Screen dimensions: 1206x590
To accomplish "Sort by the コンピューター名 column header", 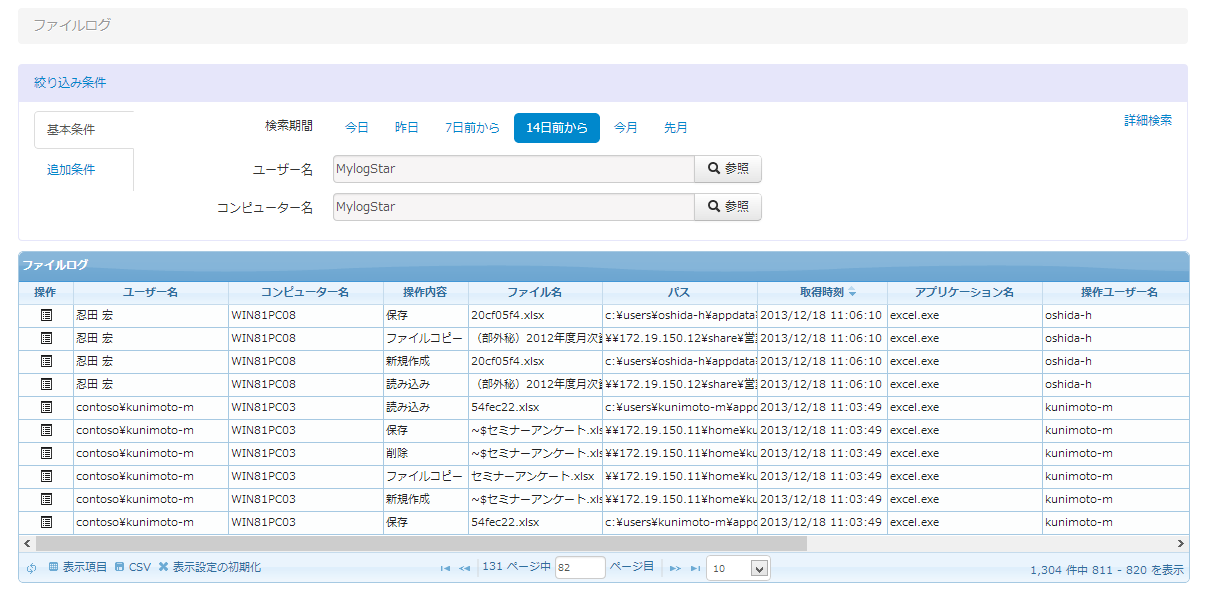I will tap(306, 293).
